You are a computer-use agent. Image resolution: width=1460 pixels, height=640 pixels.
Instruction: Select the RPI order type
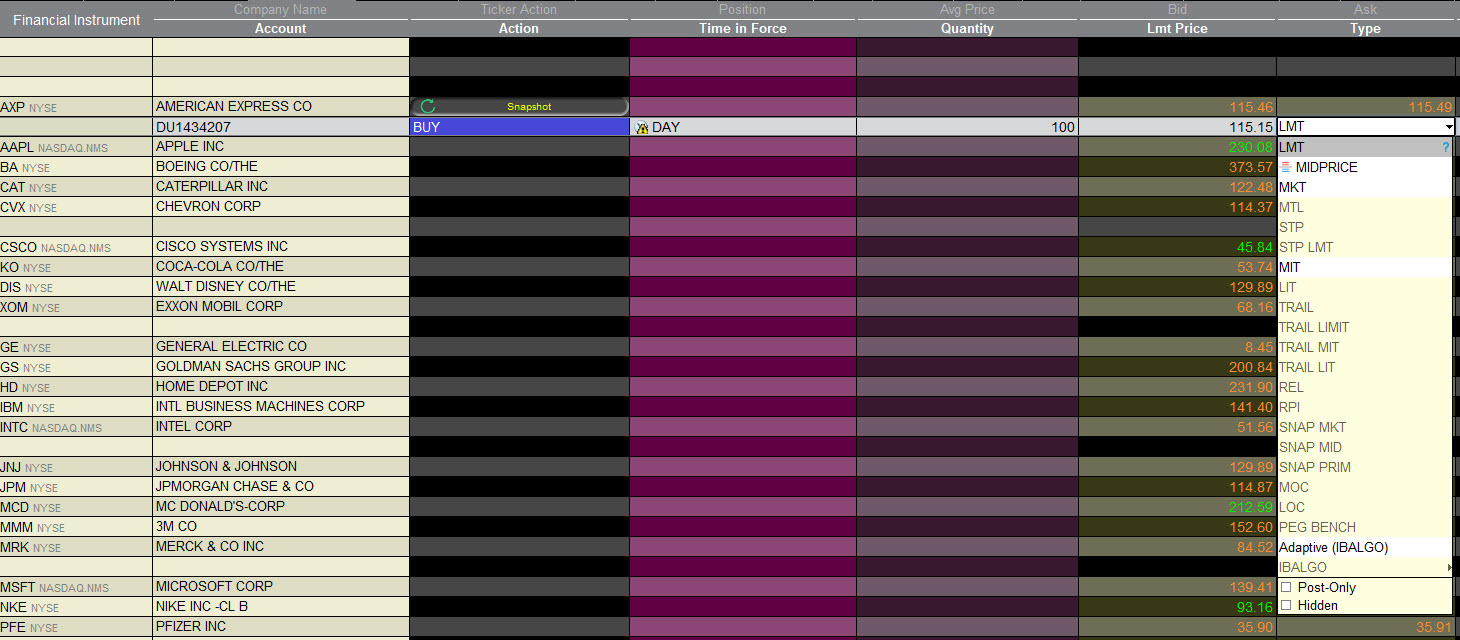click(x=1364, y=407)
